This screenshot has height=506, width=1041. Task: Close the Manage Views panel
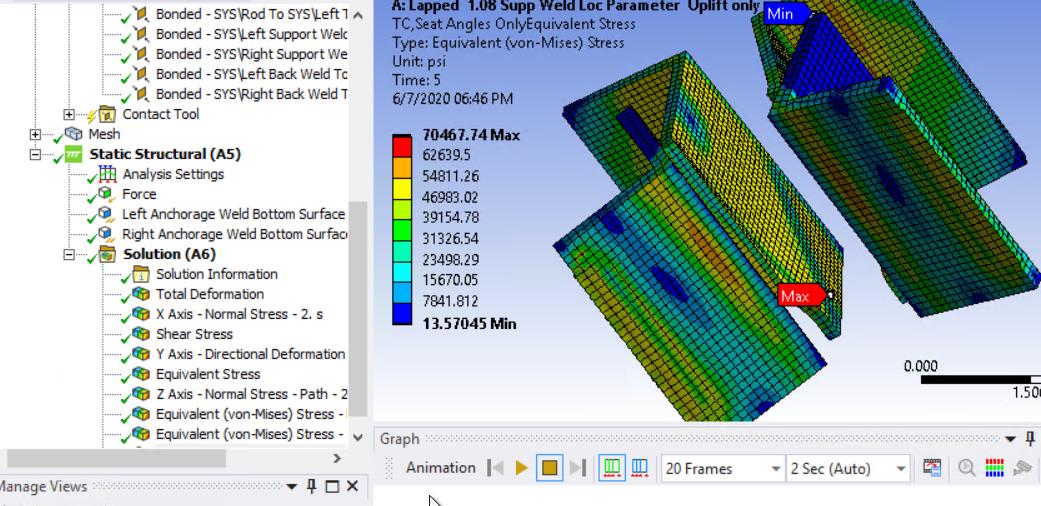pyautogui.click(x=353, y=487)
